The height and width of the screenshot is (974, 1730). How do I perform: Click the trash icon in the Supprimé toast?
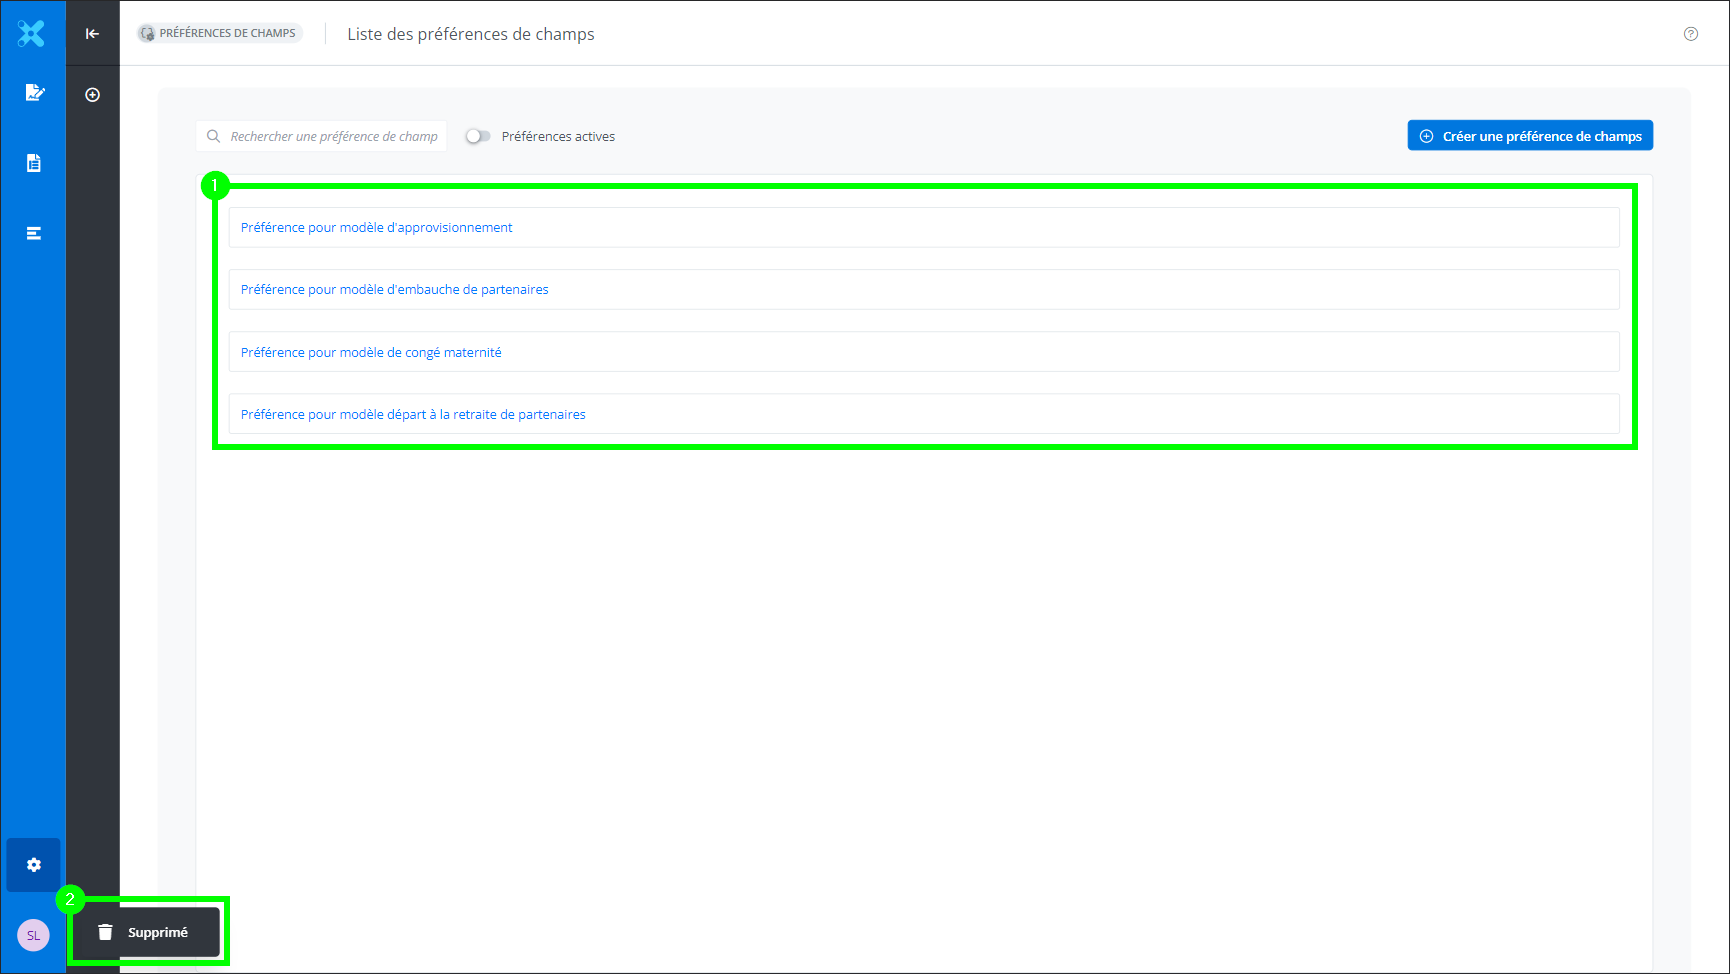(105, 932)
